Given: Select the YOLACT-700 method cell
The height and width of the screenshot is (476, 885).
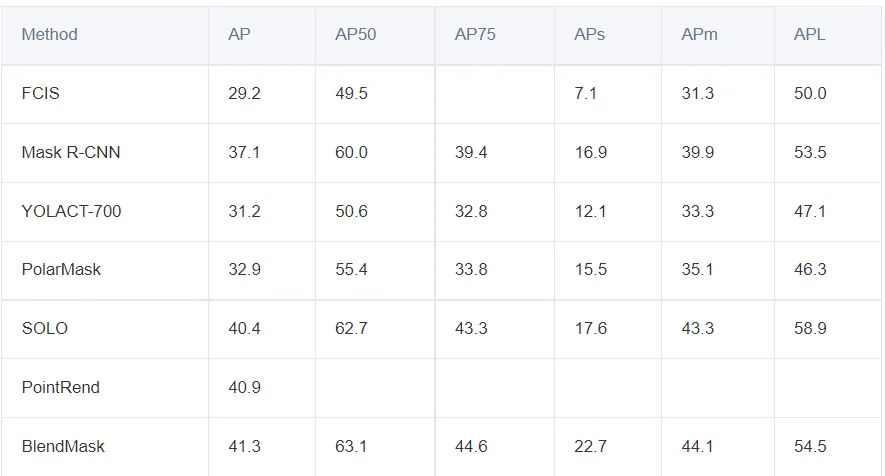Looking at the screenshot, I should [x=71, y=211].
